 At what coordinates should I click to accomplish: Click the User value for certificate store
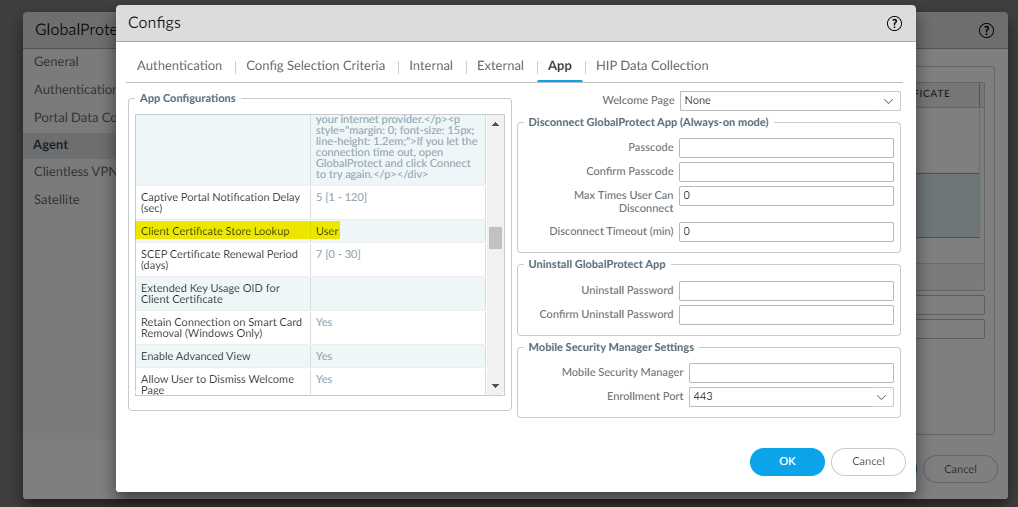(x=327, y=231)
